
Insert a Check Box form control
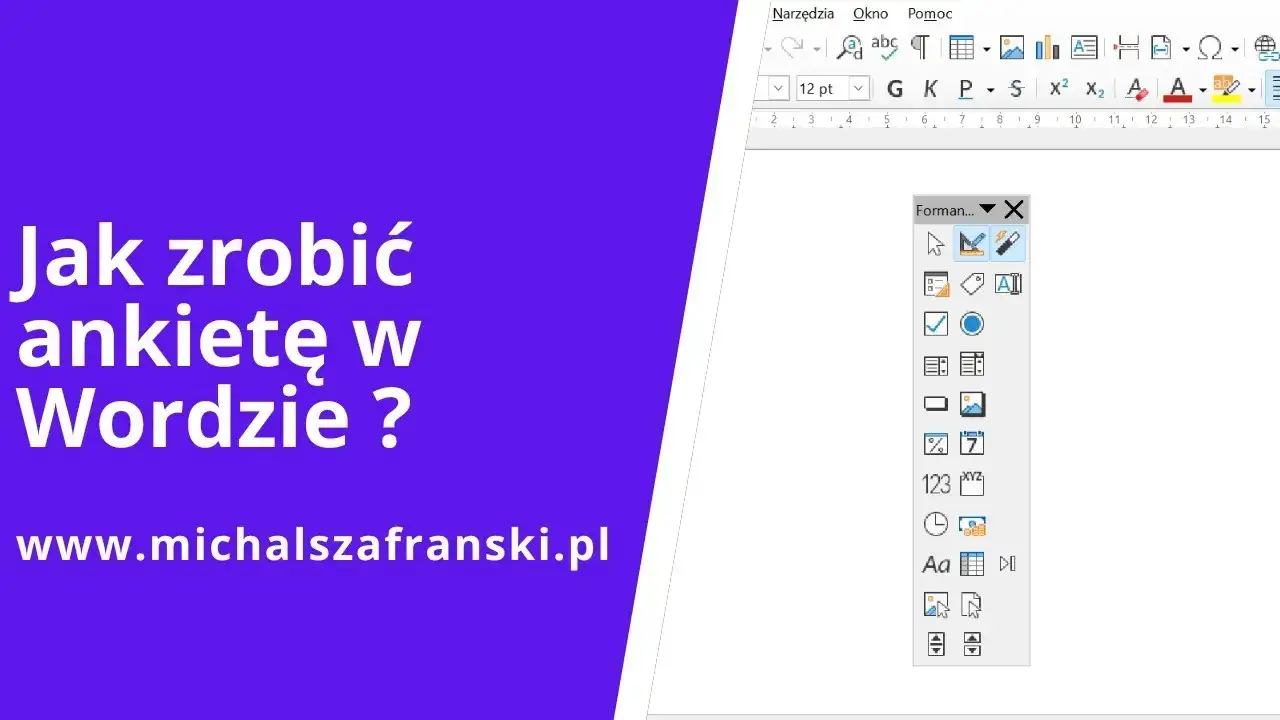935,323
